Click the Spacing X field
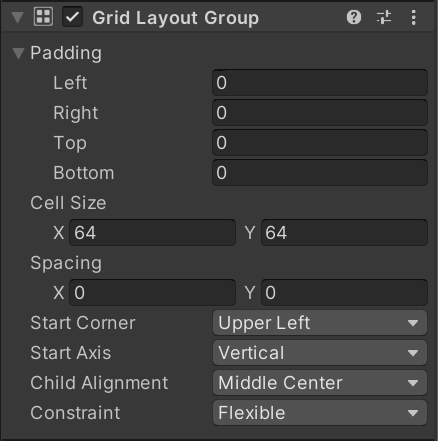 click(152, 293)
